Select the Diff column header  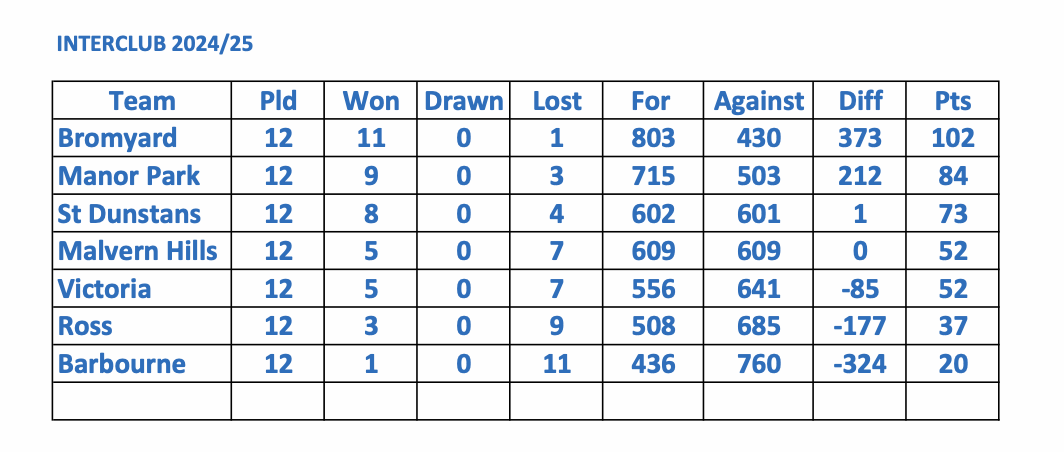[859, 101]
